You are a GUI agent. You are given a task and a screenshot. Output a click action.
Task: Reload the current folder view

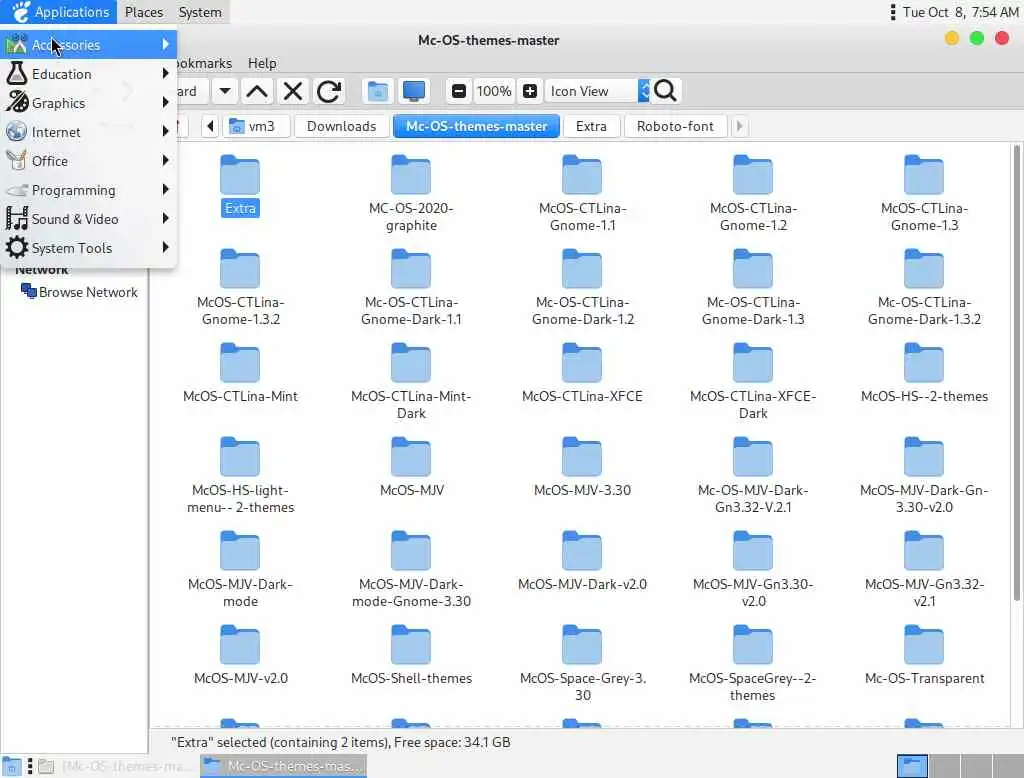[x=328, y=91]
